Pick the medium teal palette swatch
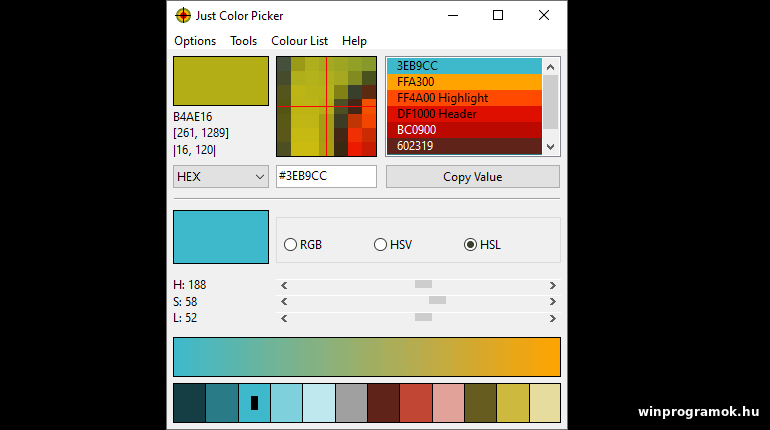Image resolution: width=770 pixels, height=430 pixels. pos(222,403)
